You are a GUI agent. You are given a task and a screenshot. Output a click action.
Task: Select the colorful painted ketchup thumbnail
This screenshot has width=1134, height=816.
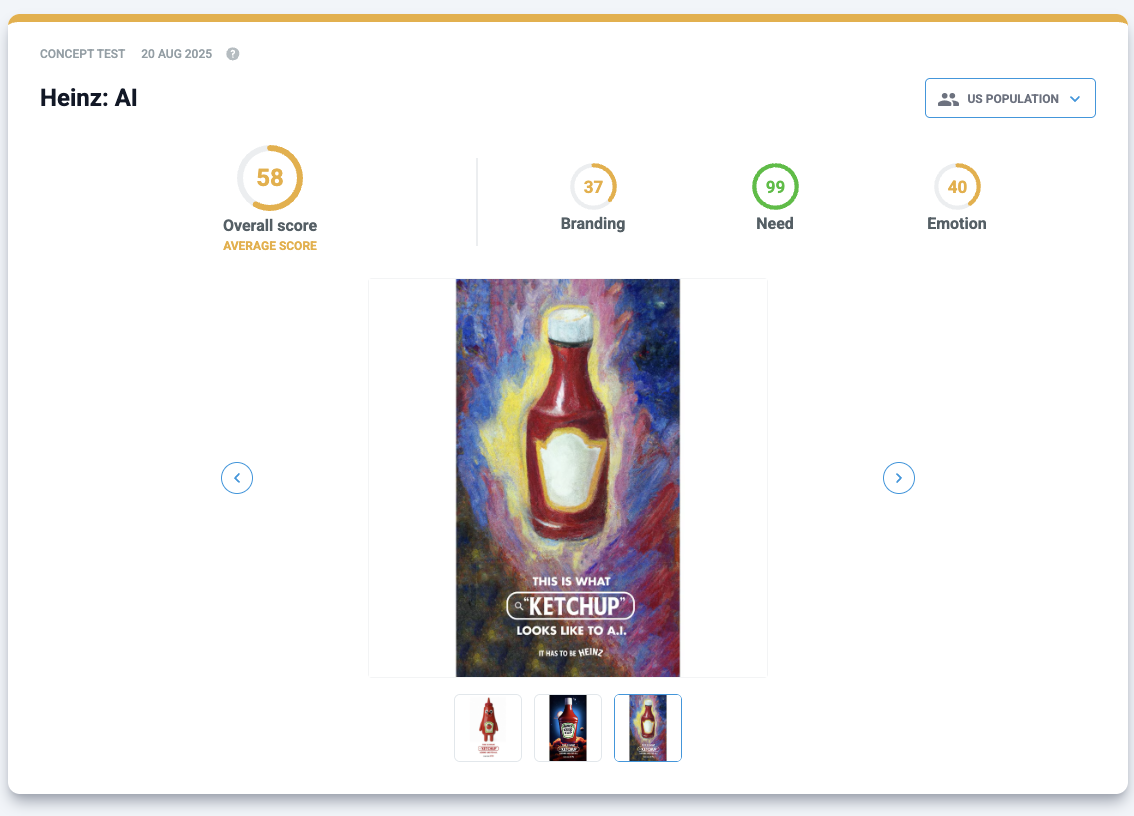[648, 728]
